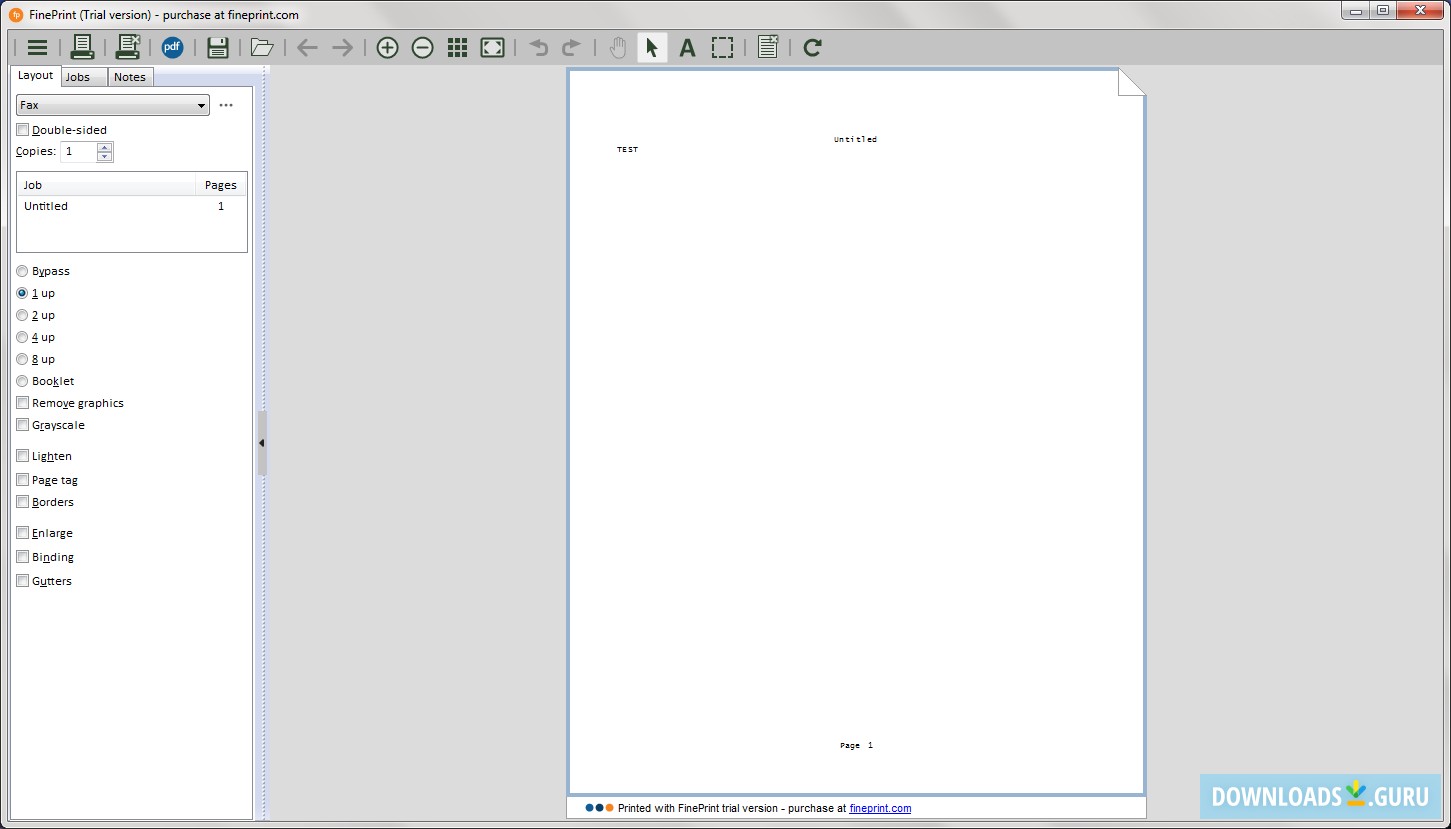Go to the previous page arrow
1451x829 pixels.
click(307, 48)
